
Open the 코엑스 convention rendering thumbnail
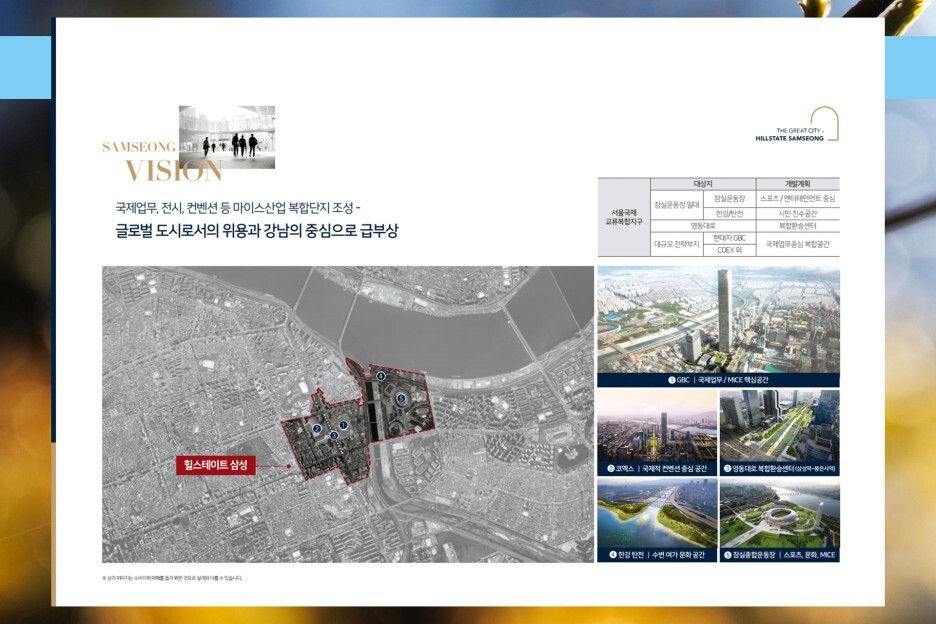(657, 426)
